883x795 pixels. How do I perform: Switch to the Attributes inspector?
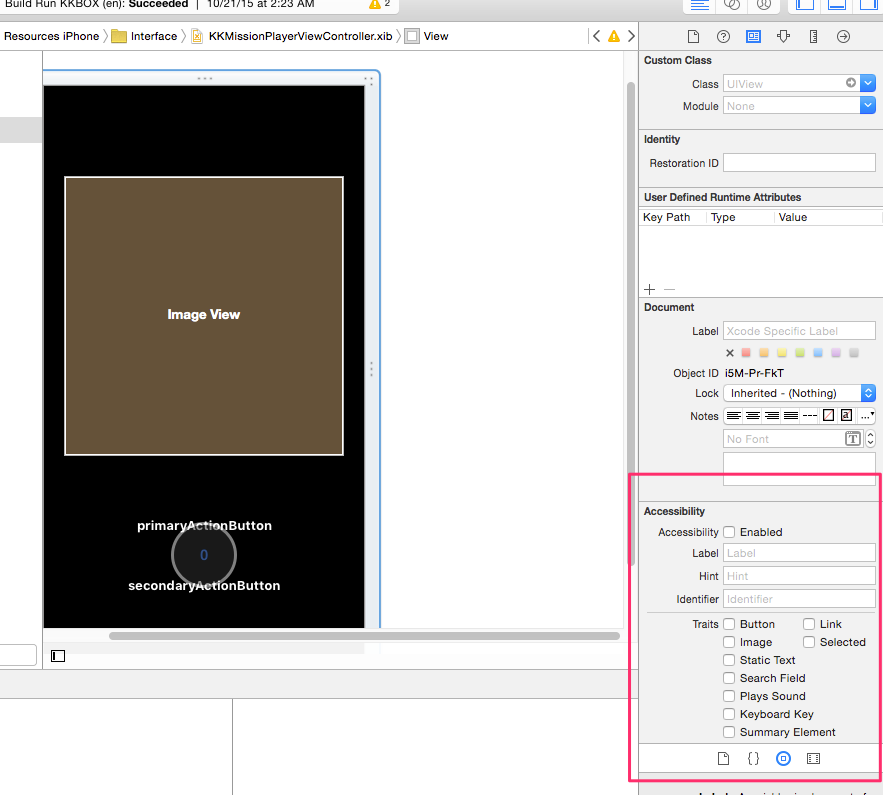point(783,36)
